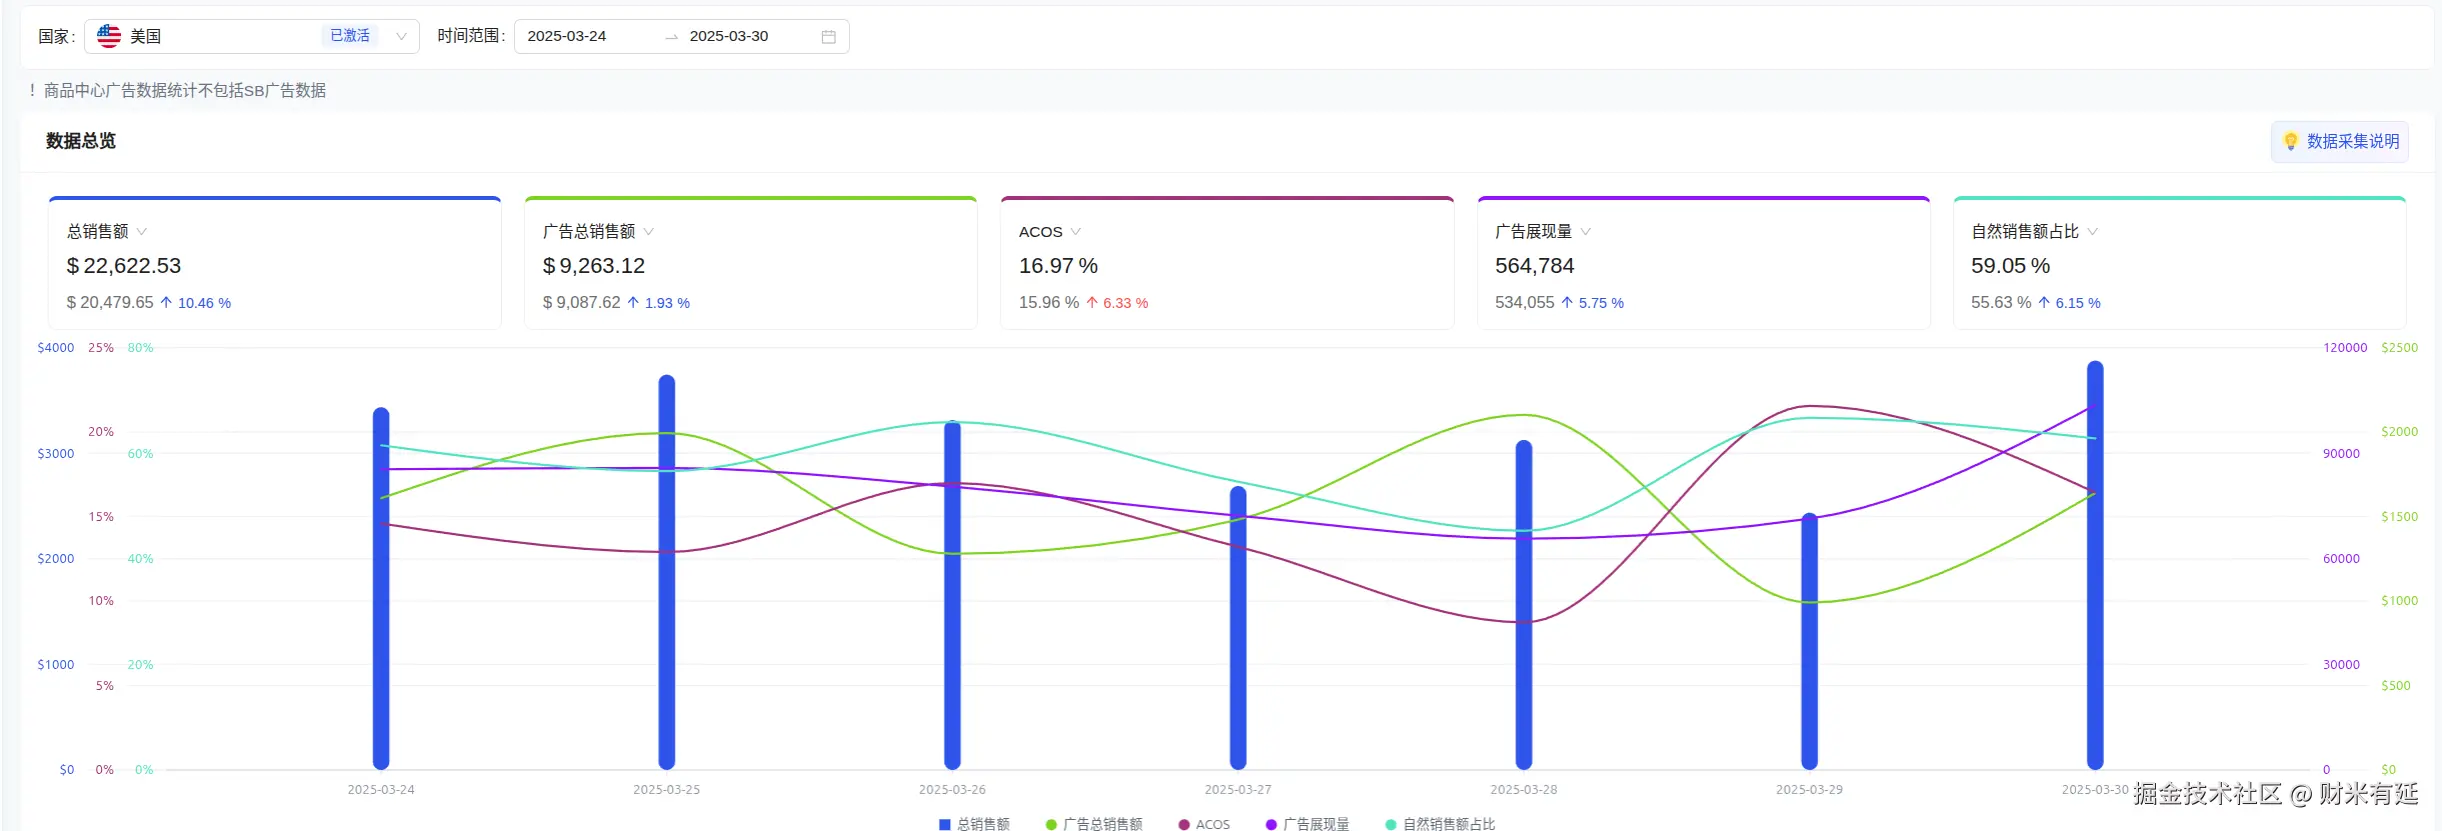Expand the ACOS metric dropdown
Viewport: 2442px width, 831px height.
pos(1076,232)
